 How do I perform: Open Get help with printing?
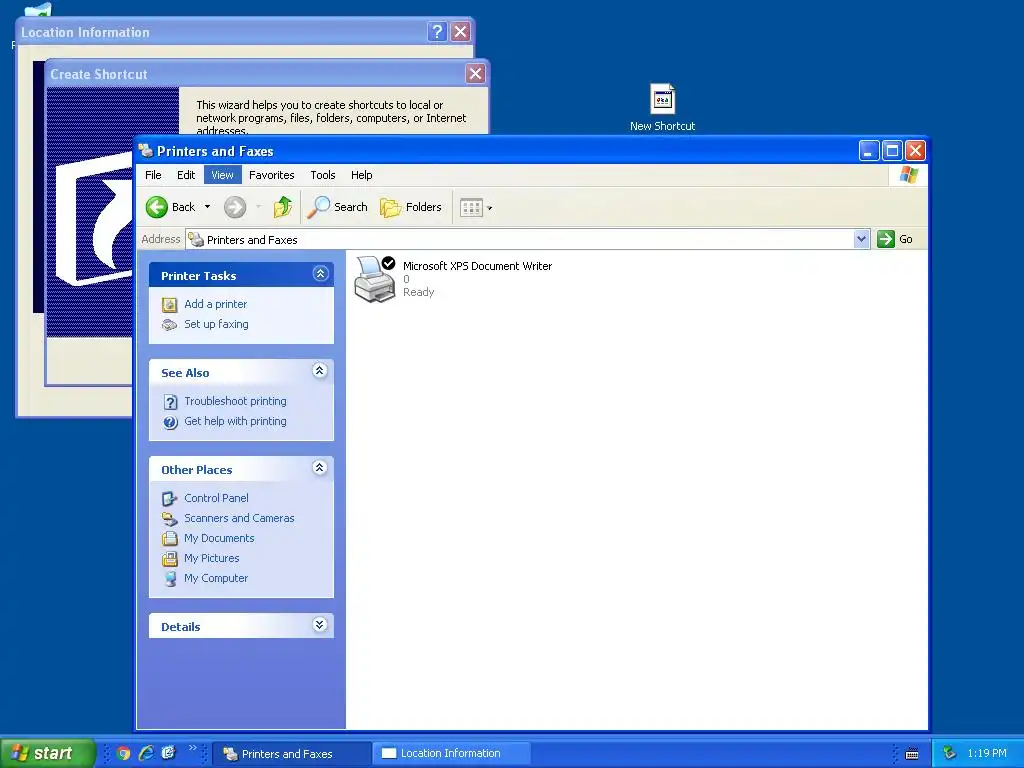[x=235, y=422]
